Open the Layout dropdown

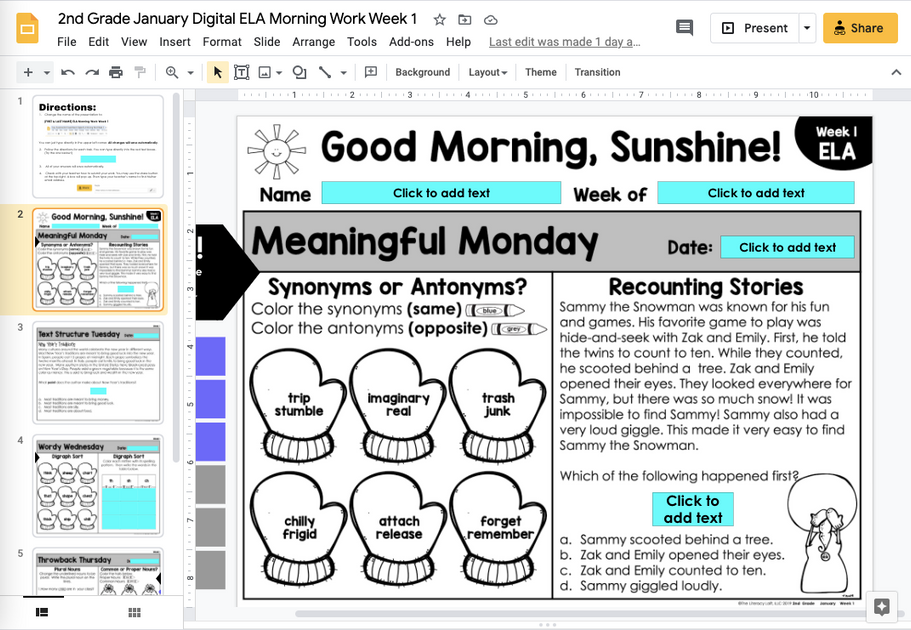[487, 72]
